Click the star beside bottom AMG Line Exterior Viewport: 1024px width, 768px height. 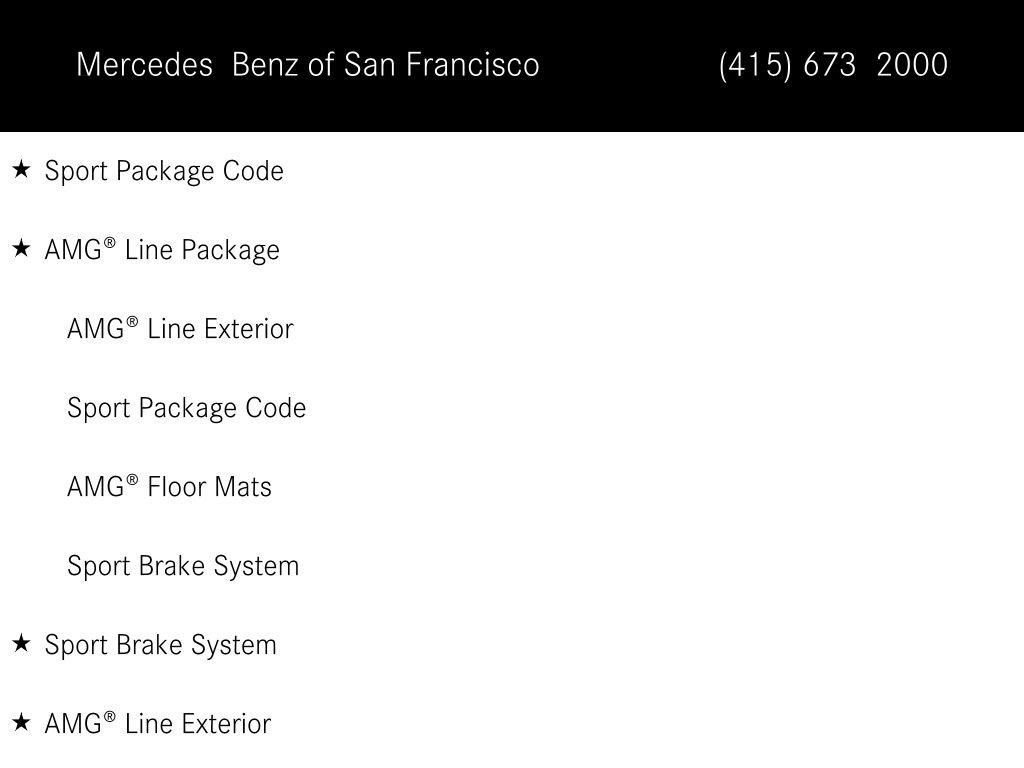[22, 723]
